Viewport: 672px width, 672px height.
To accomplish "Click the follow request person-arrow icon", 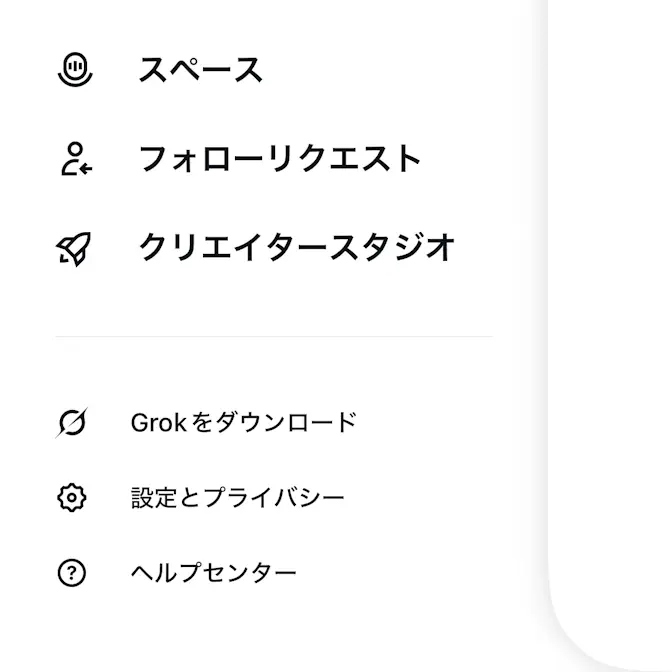I will 76,159.
